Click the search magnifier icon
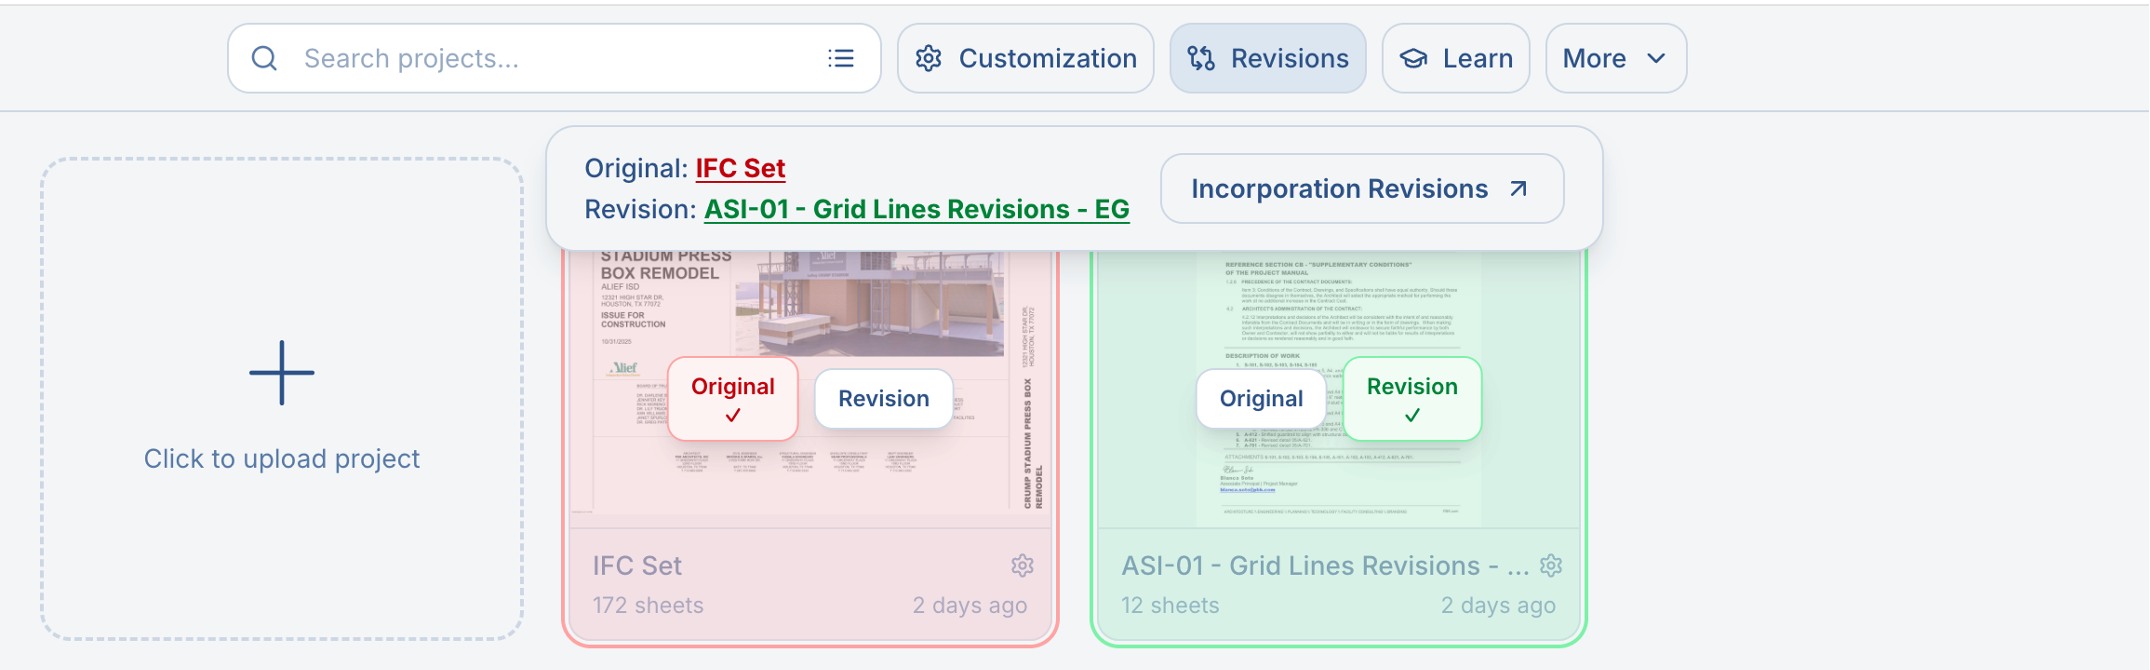 click(264, 59)
